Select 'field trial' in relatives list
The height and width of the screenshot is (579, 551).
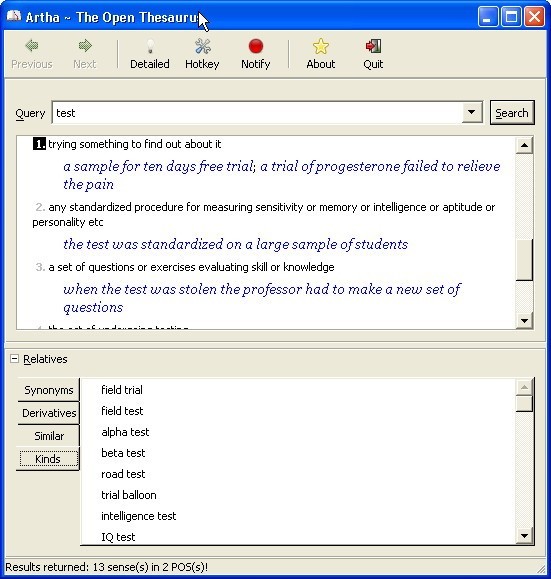[122, 390]
